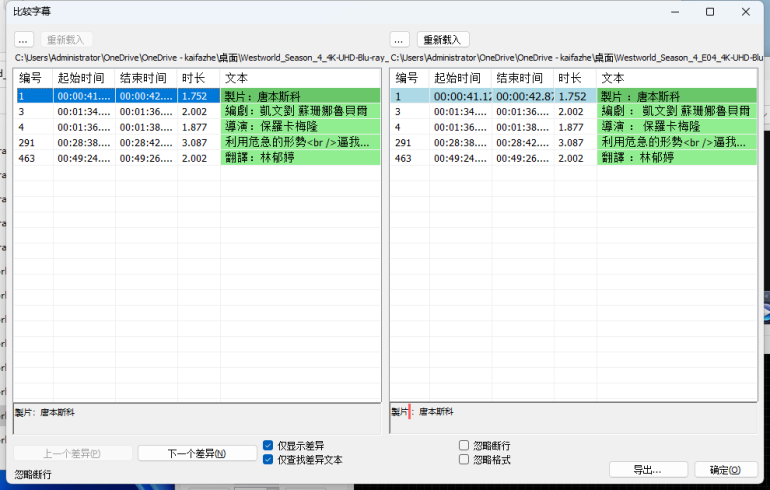Select right row 291 利用危急的形勢 cell
This screenshot has width=770, height=490.
coord(677,142)
